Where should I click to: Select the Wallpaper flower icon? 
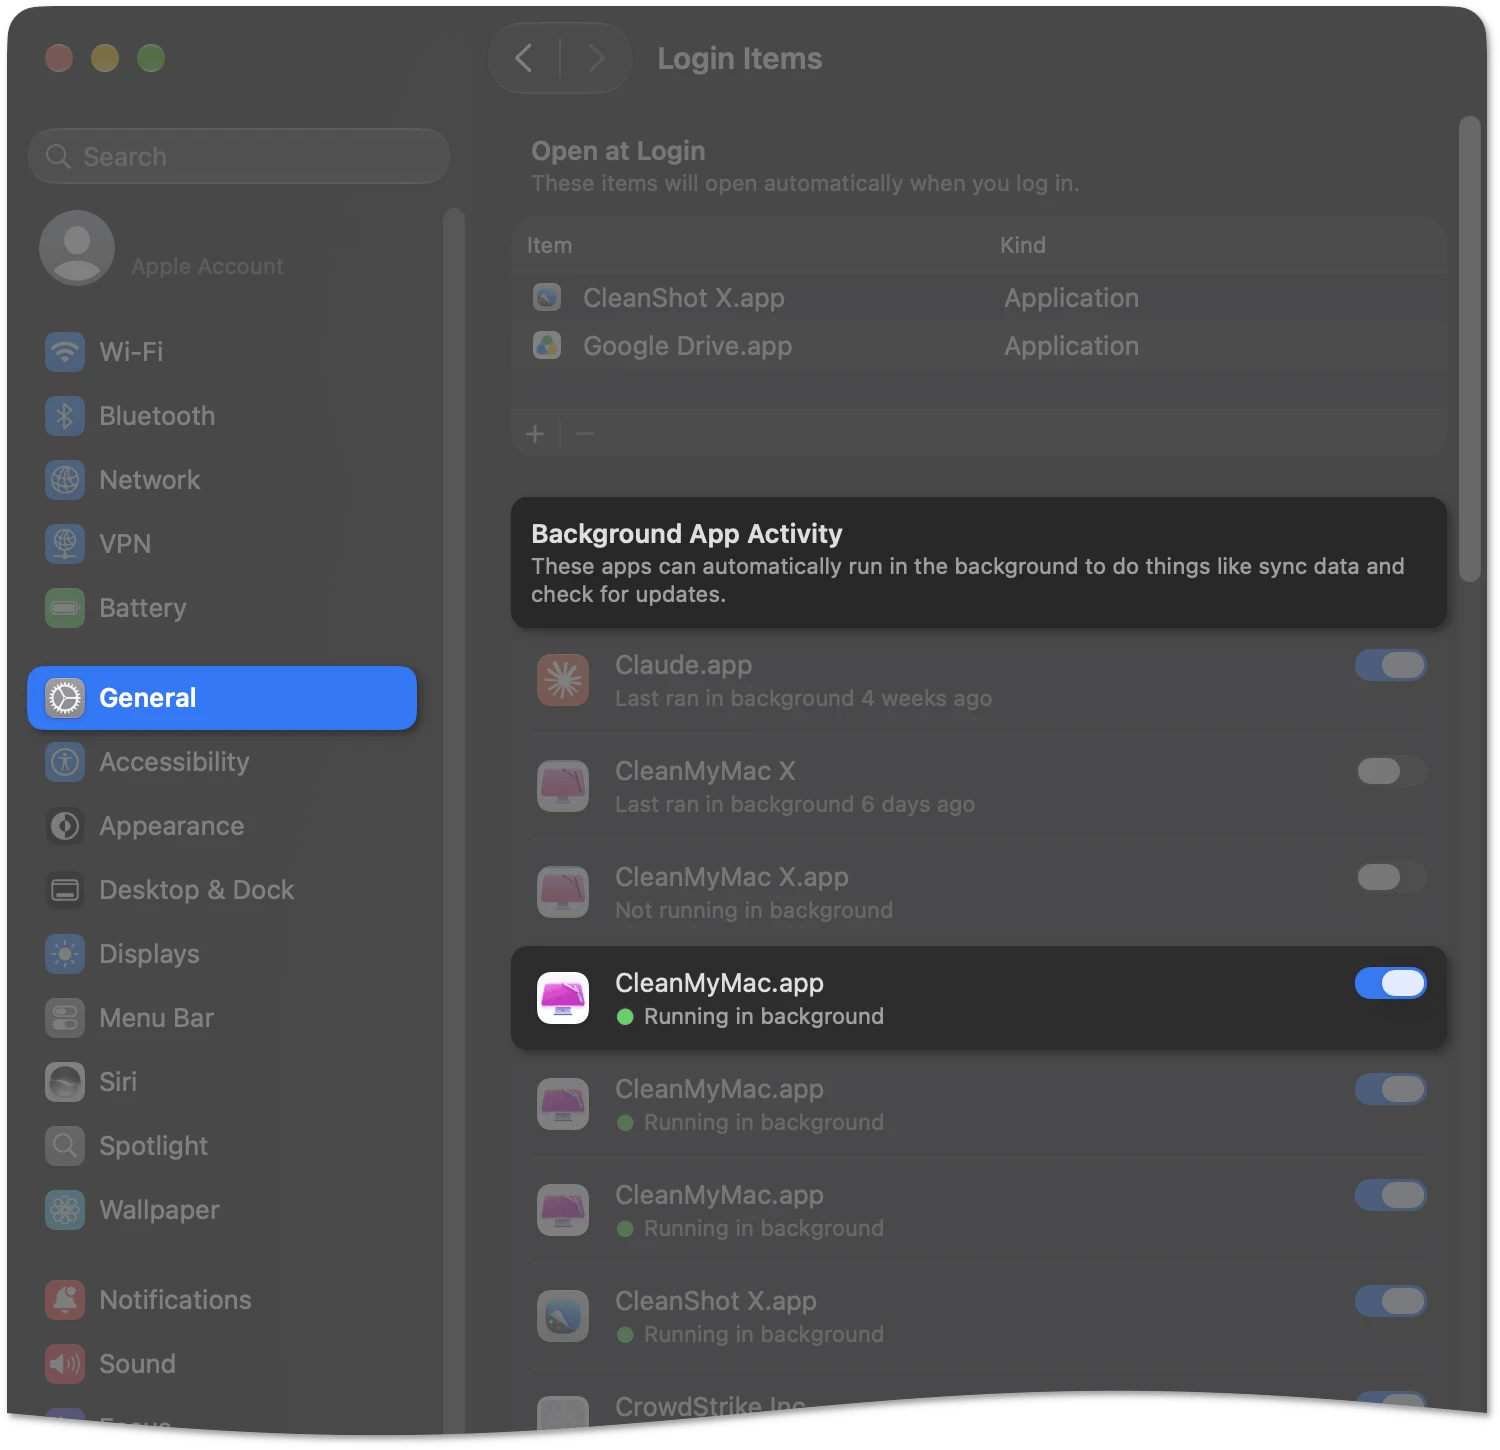point(65,1210)
